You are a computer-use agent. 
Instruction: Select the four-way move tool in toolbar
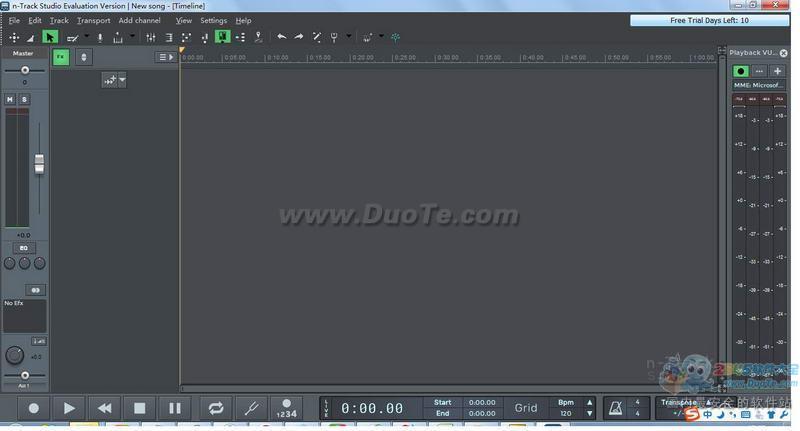(14, 37)
